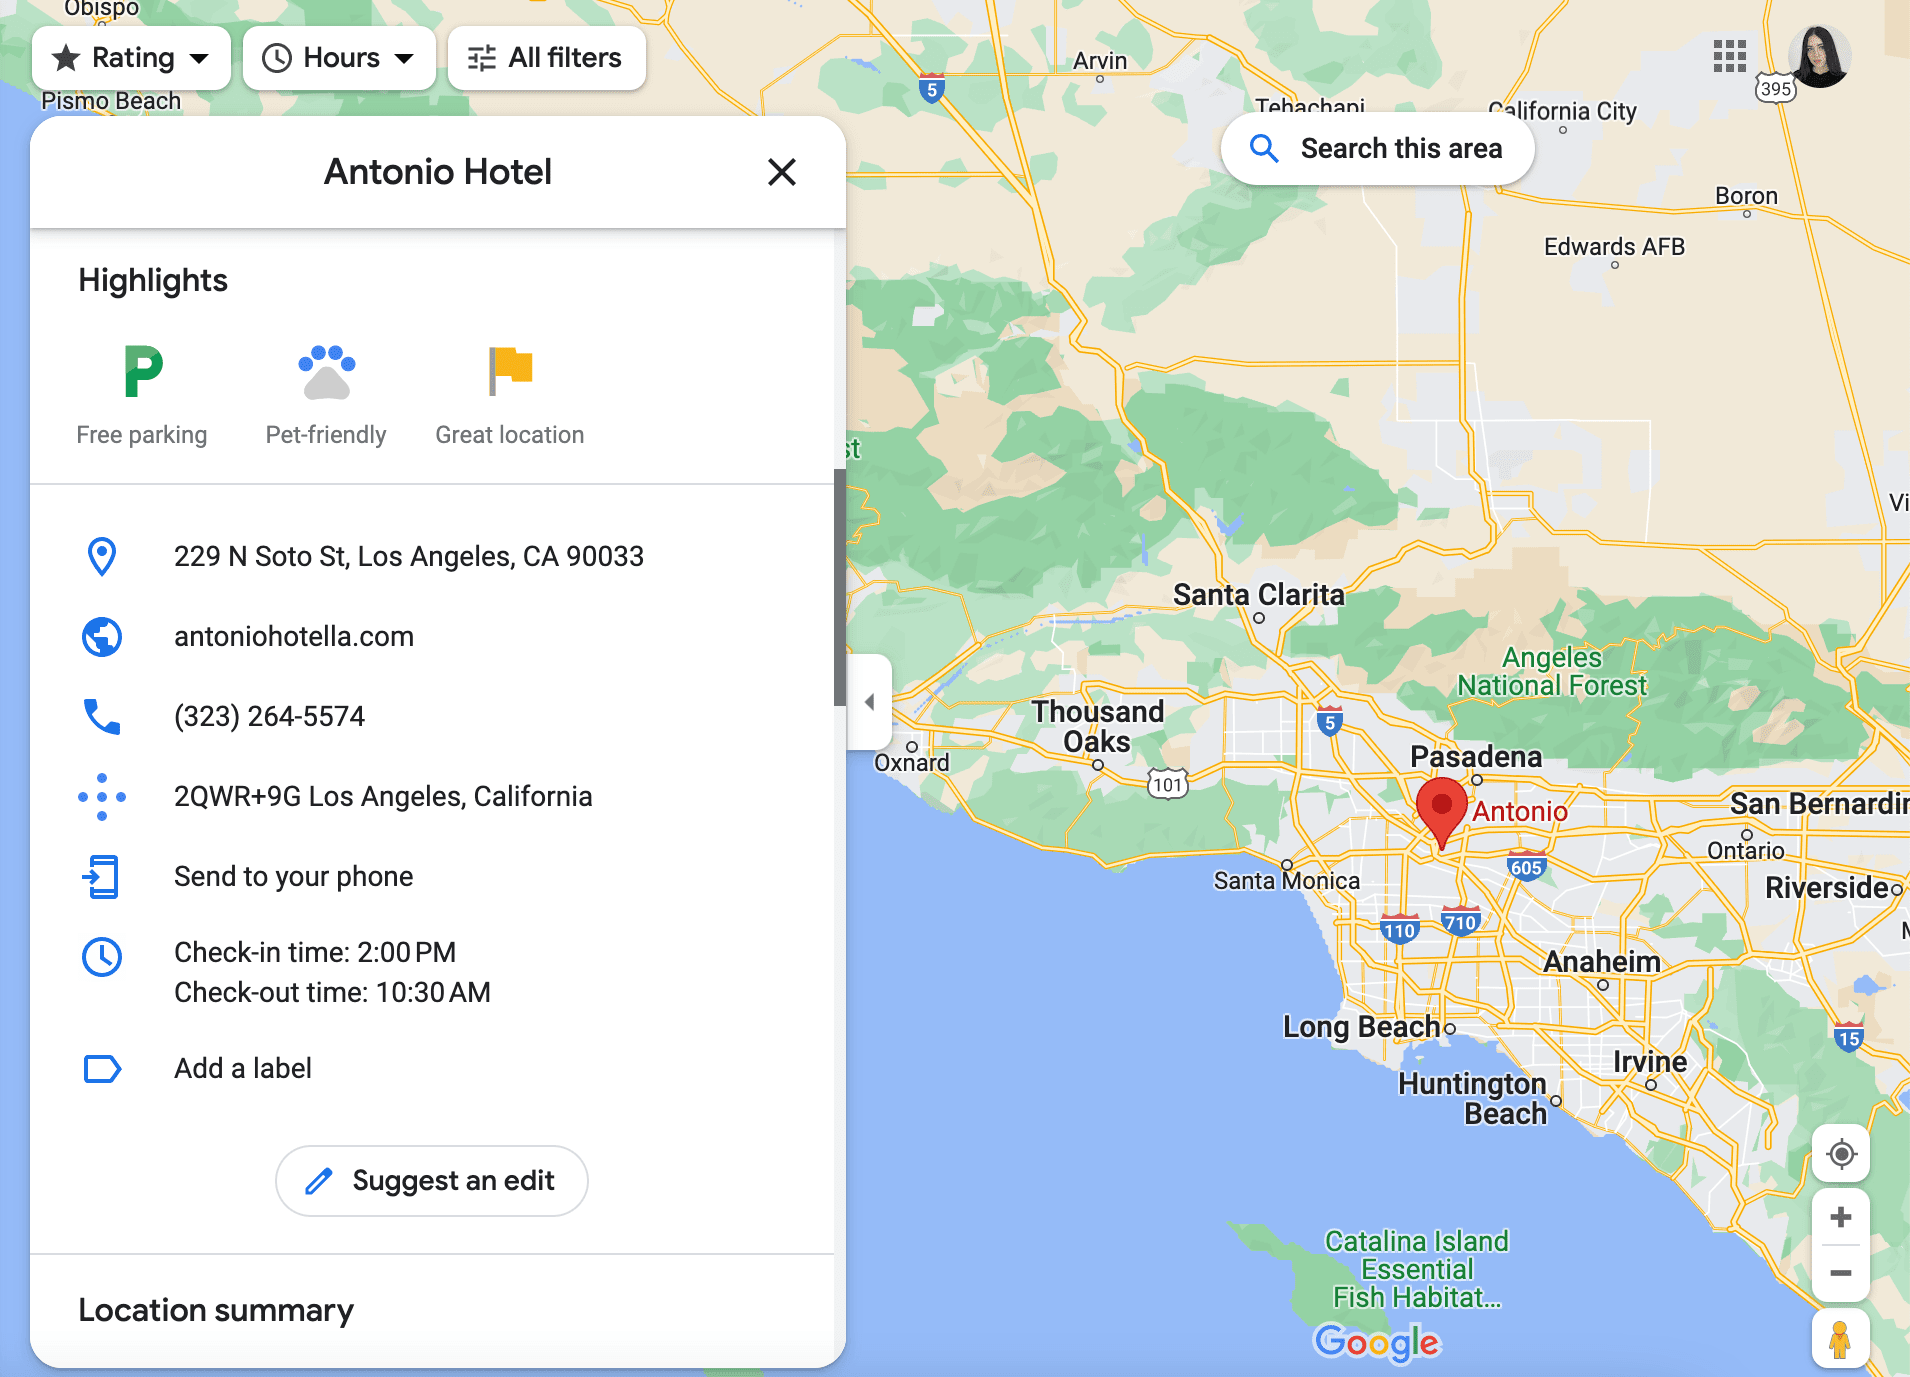Click Irvine label on map
Viewport: 1910px width, 1377px height.
click(1650, 1062)
